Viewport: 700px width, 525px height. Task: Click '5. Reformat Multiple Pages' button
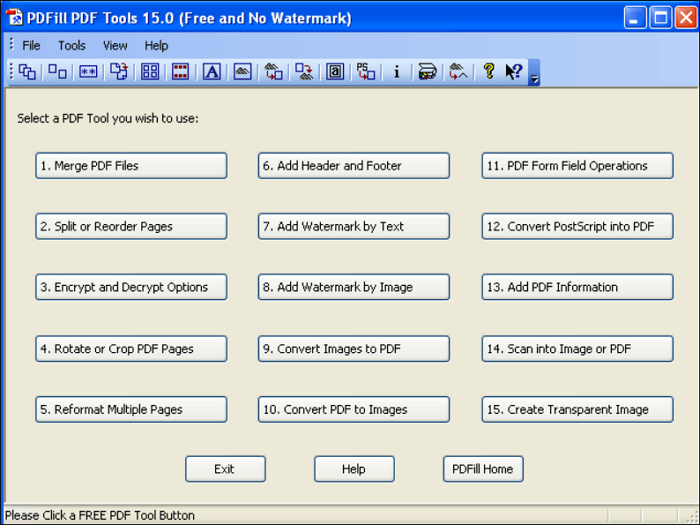[x=131, y=409]
